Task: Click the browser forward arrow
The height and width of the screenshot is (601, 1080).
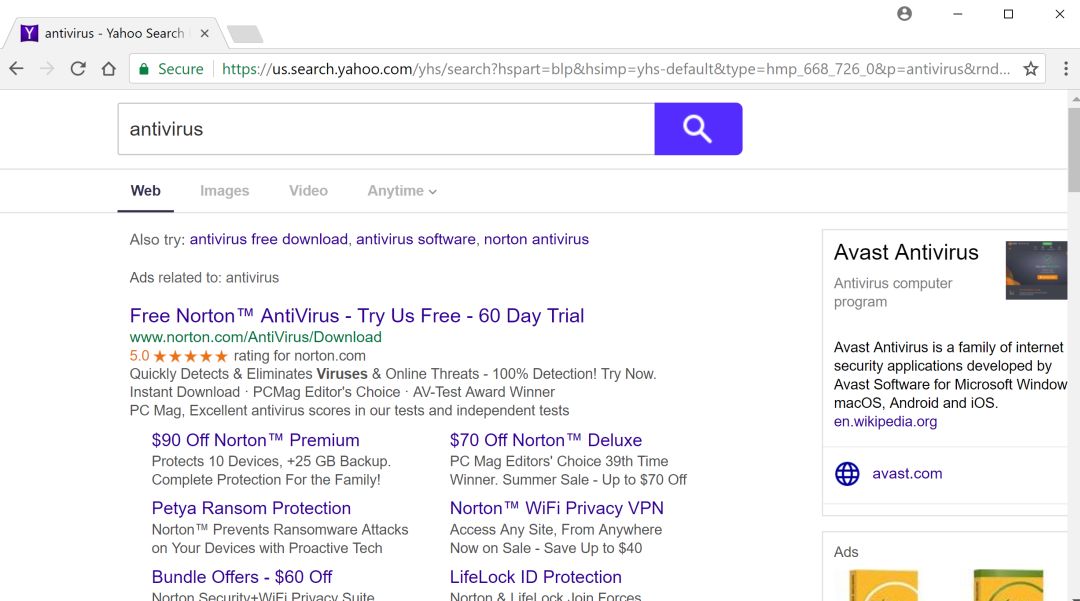Action: click(x=47, y=69)
